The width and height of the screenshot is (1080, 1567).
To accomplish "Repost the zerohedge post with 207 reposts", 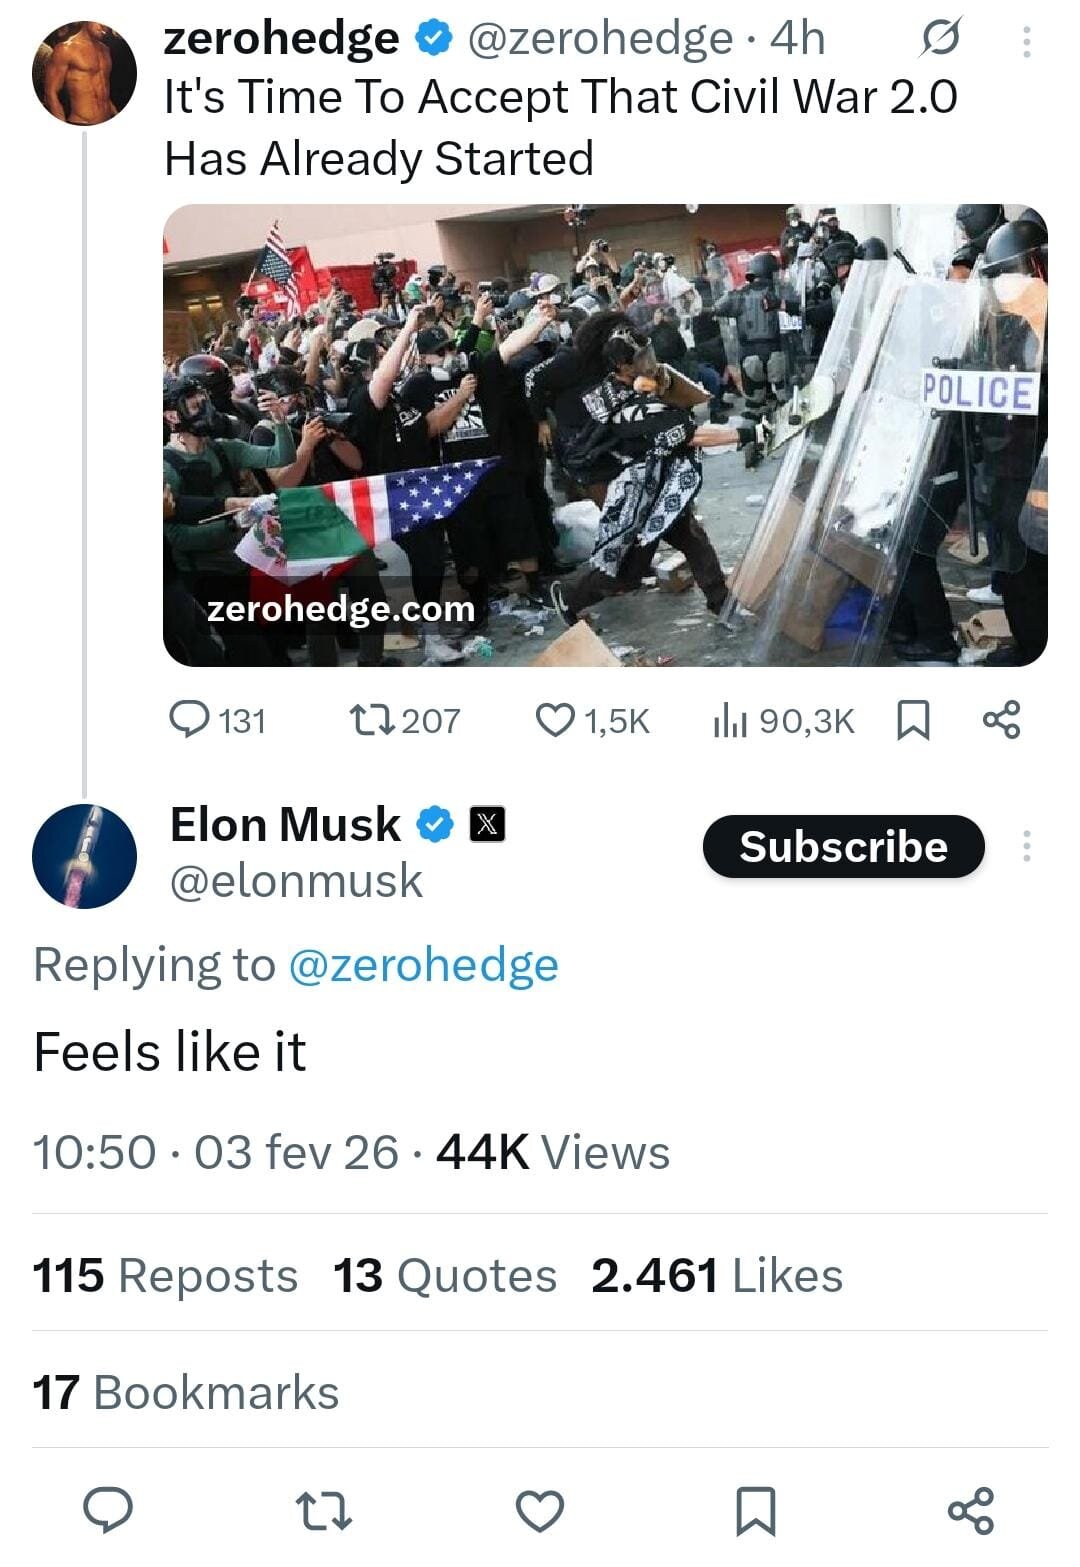I will pos(404,720).
